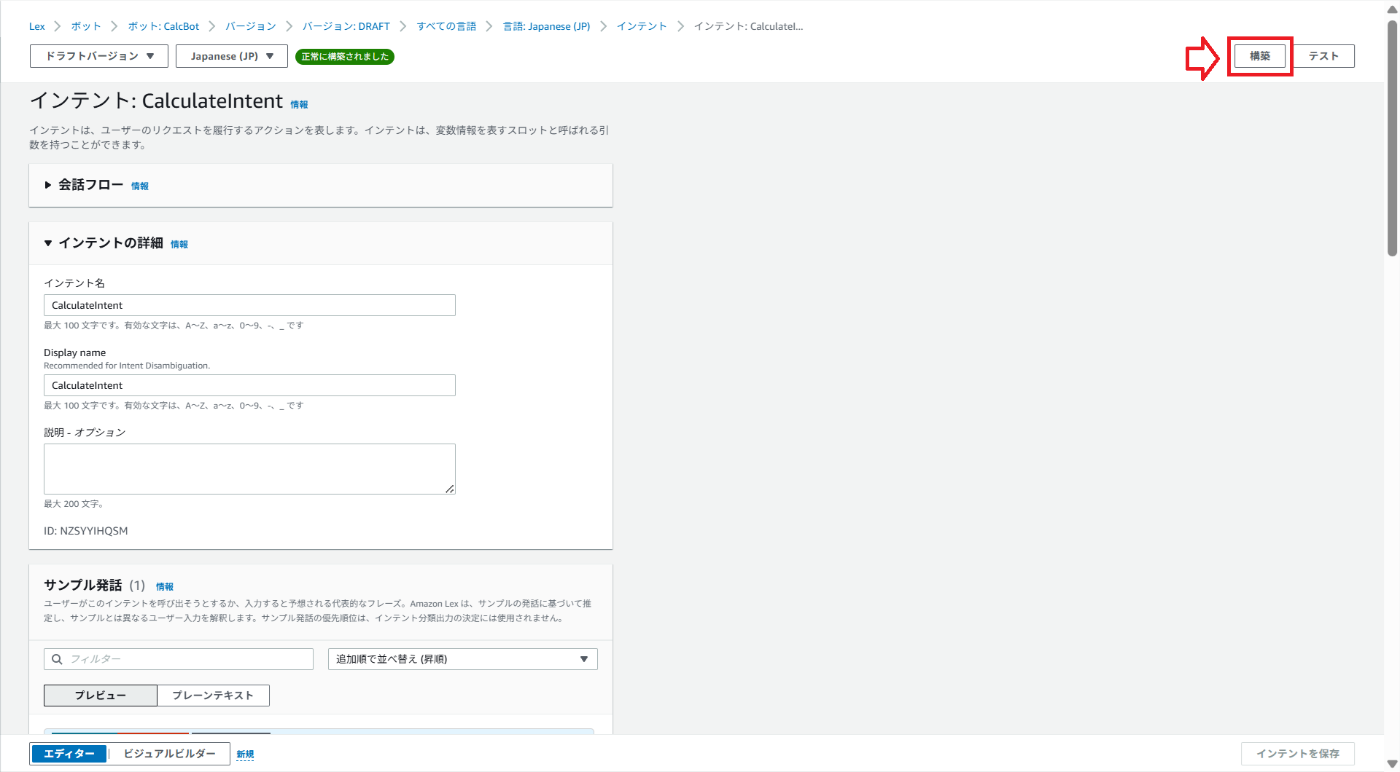The height and width of the screenshot is (772, 1400).
Task: Open the ドラフトバージョン dropdown
Action: pos(99,56)
